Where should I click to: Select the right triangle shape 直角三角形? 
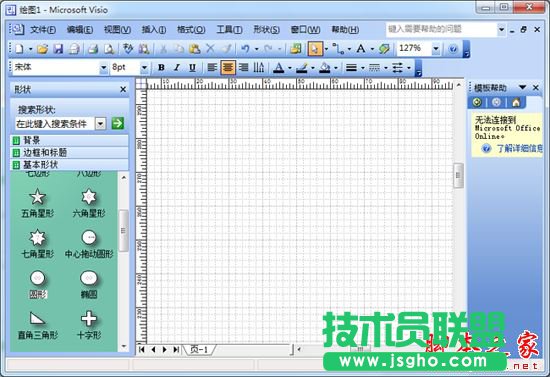37,325
